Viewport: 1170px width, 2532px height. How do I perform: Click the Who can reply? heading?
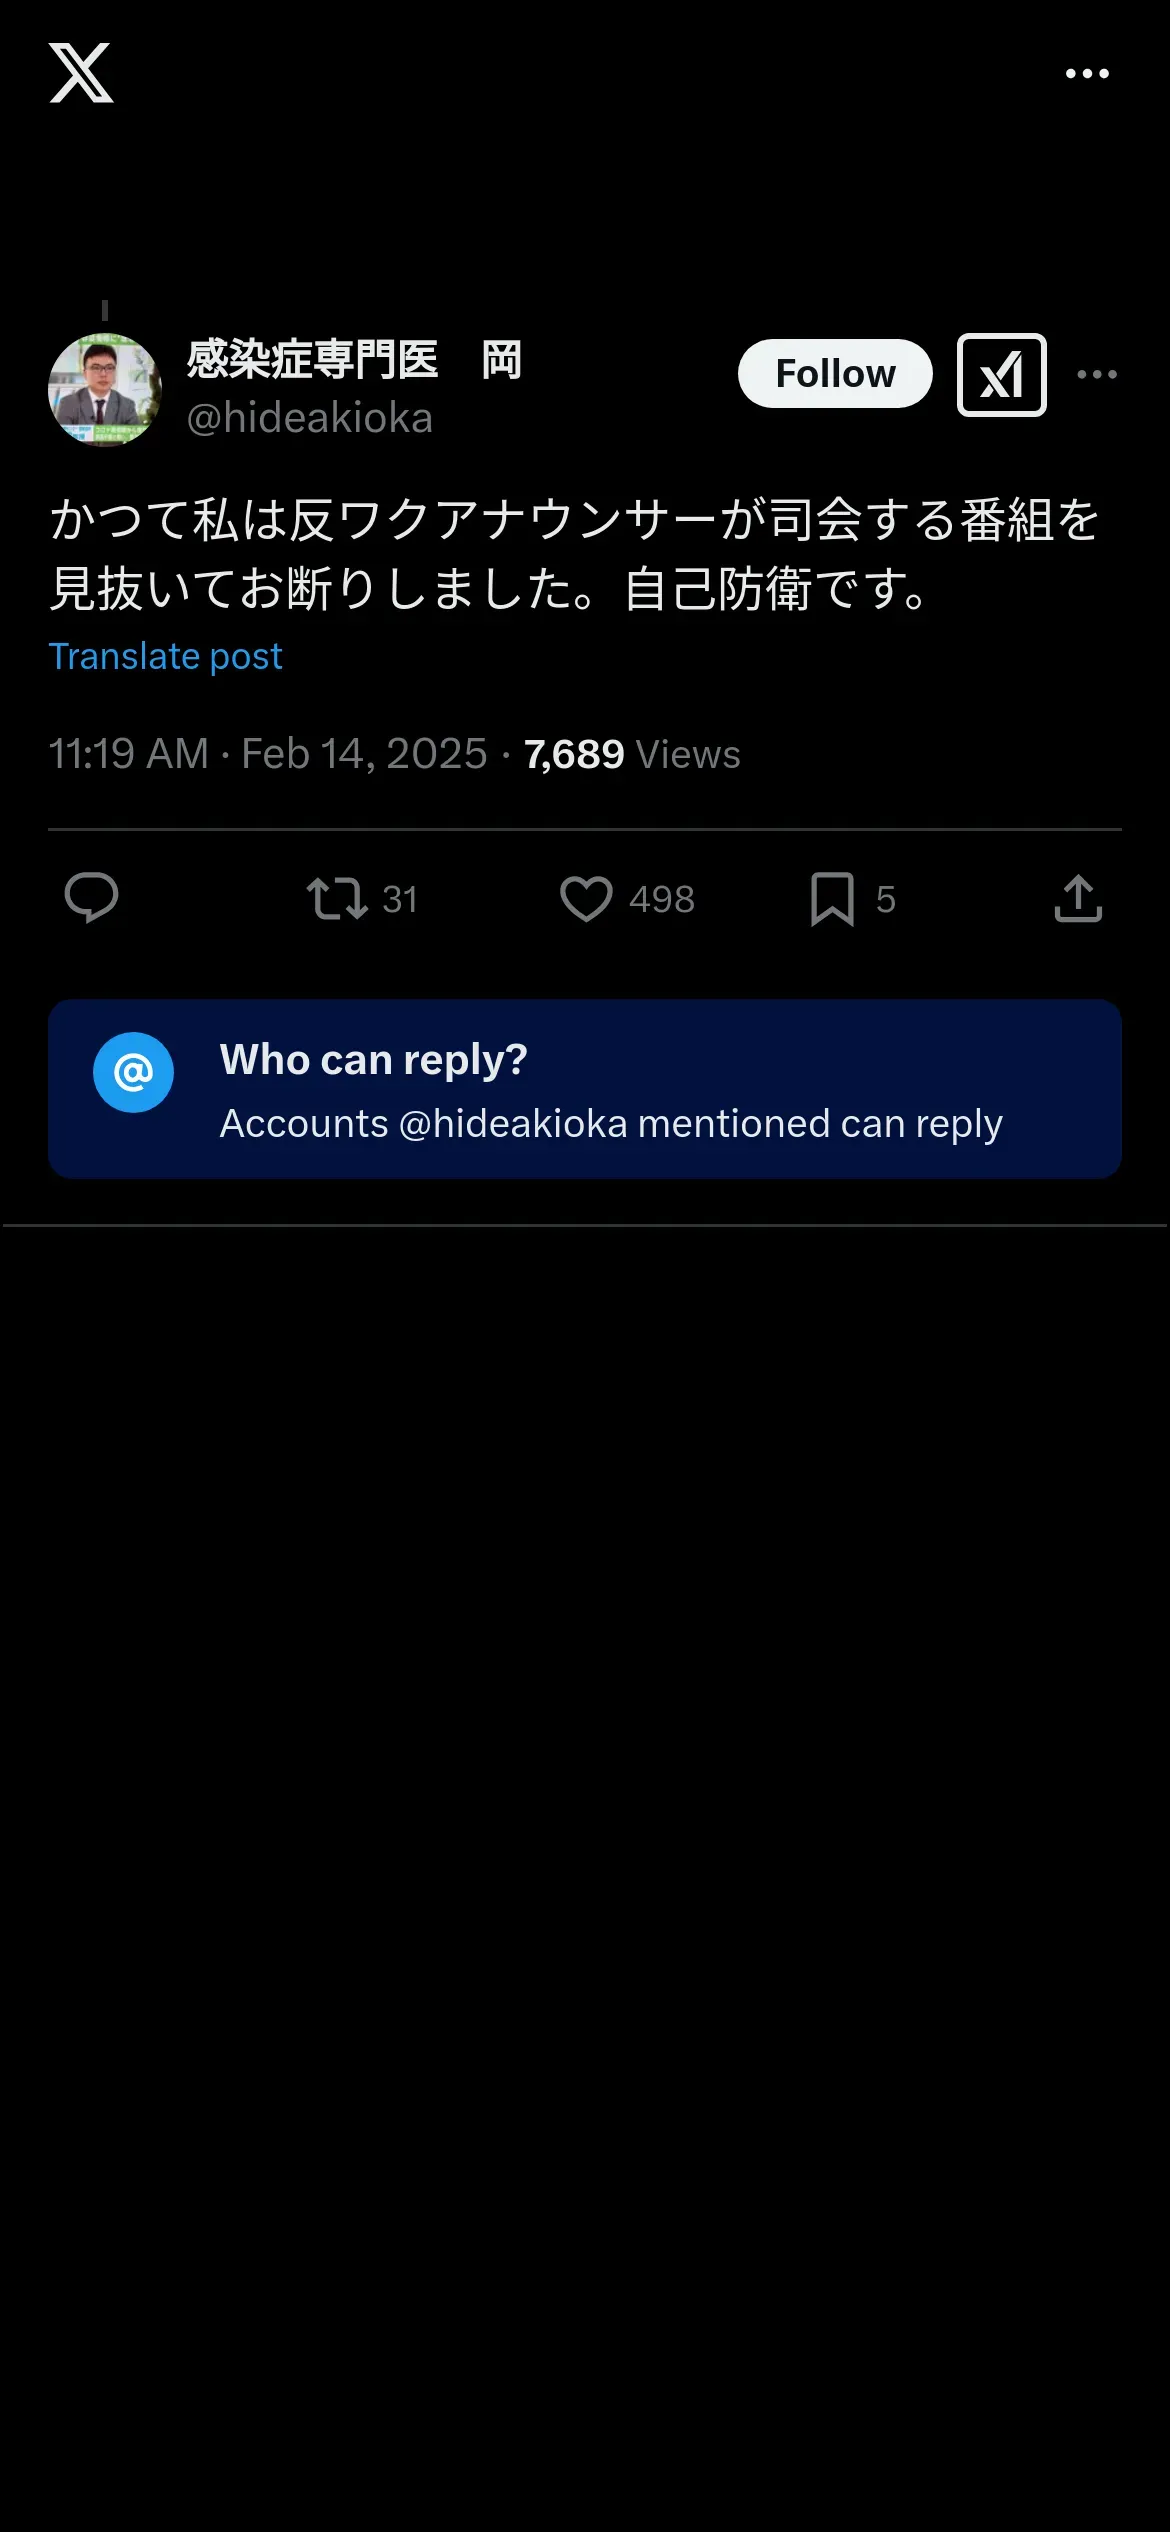click(x=374, y=1060)
